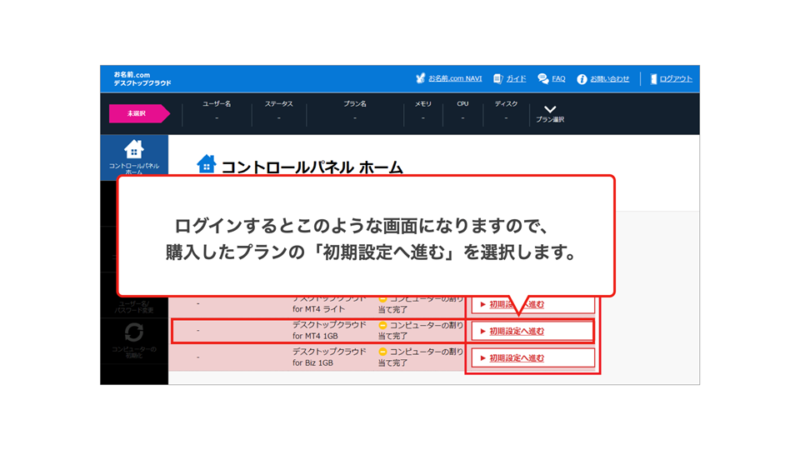Click the pink 未選択 label
Image resolution: width=800 pixels, height=450 pixels.
139,113
